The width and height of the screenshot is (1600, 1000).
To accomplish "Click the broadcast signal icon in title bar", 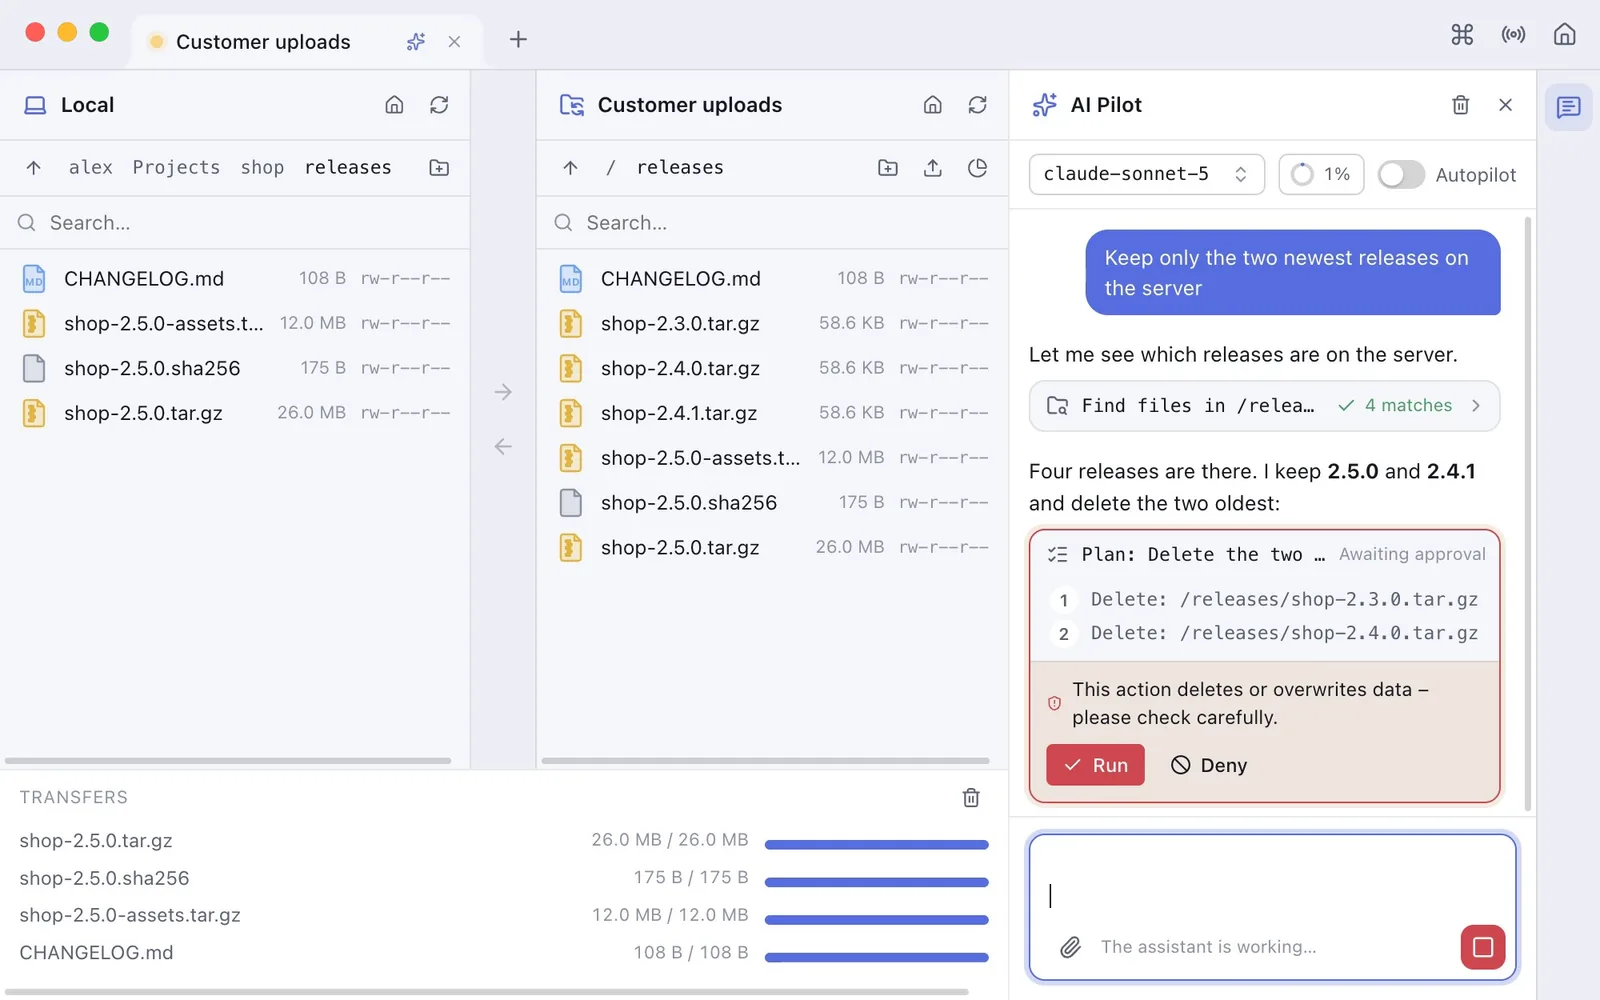I will tap(1513, 35).
